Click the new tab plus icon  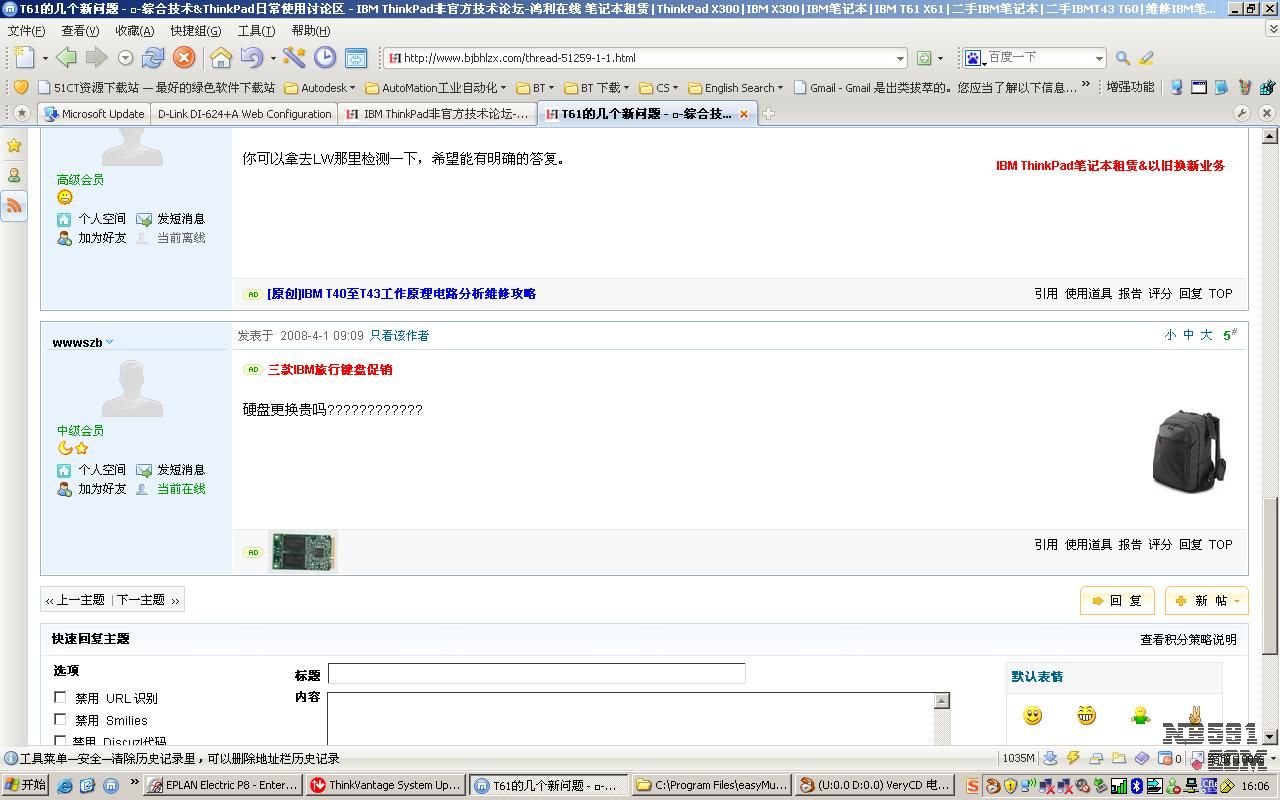coord(768,114)
